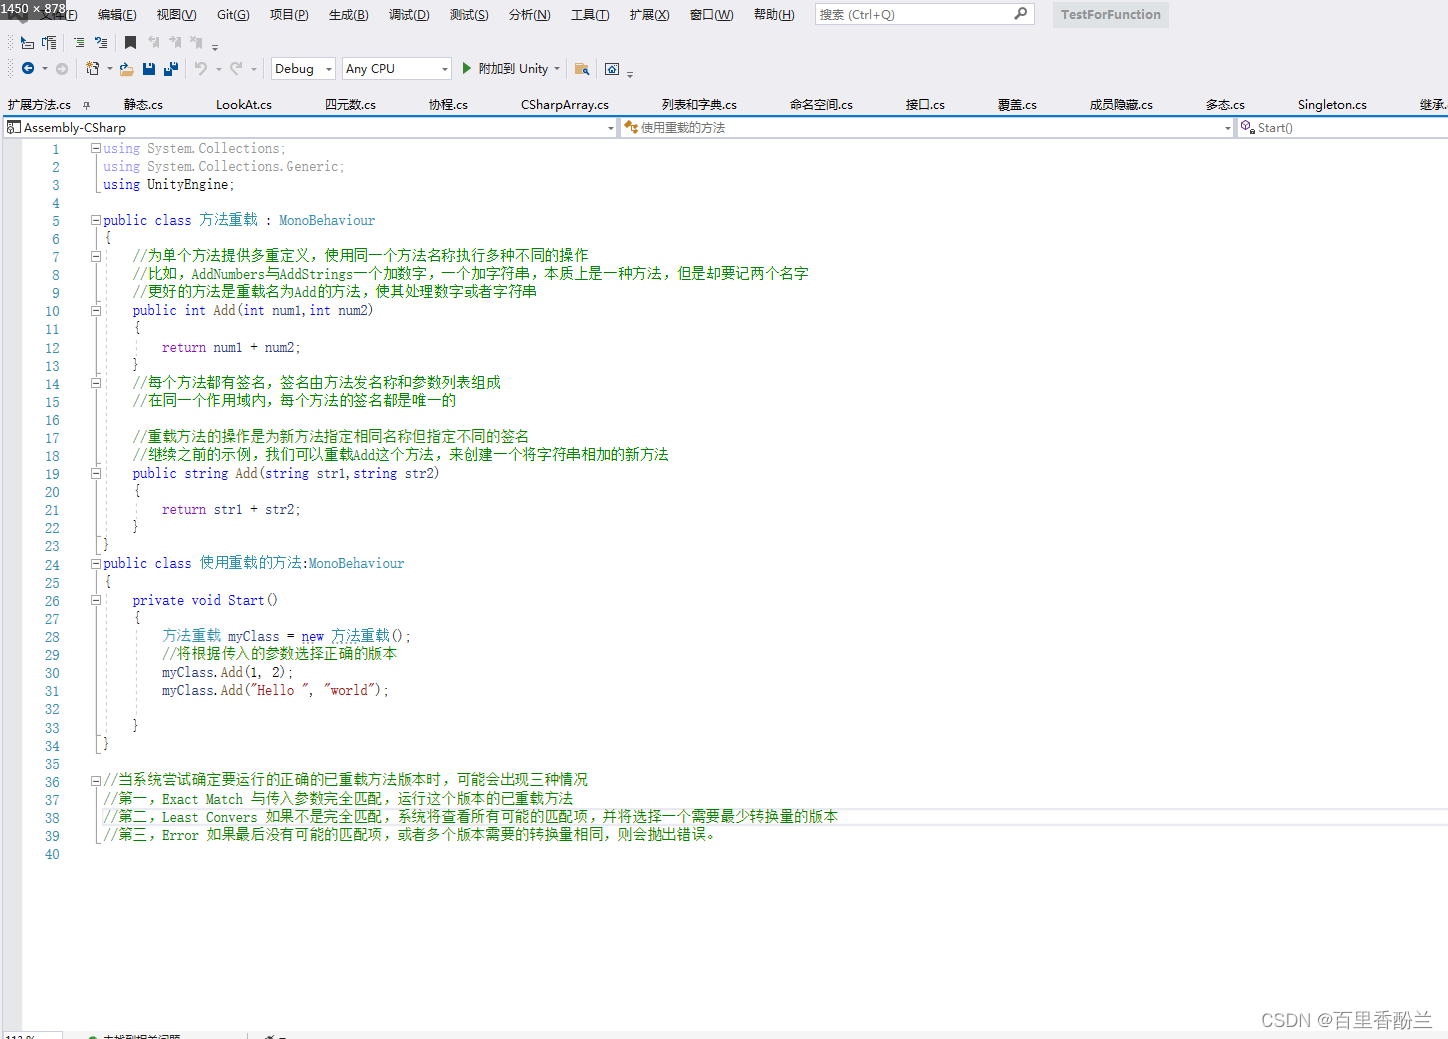Go to next bookmark icon
This screenshot has width=1448, height=1039.
point(175,42)
